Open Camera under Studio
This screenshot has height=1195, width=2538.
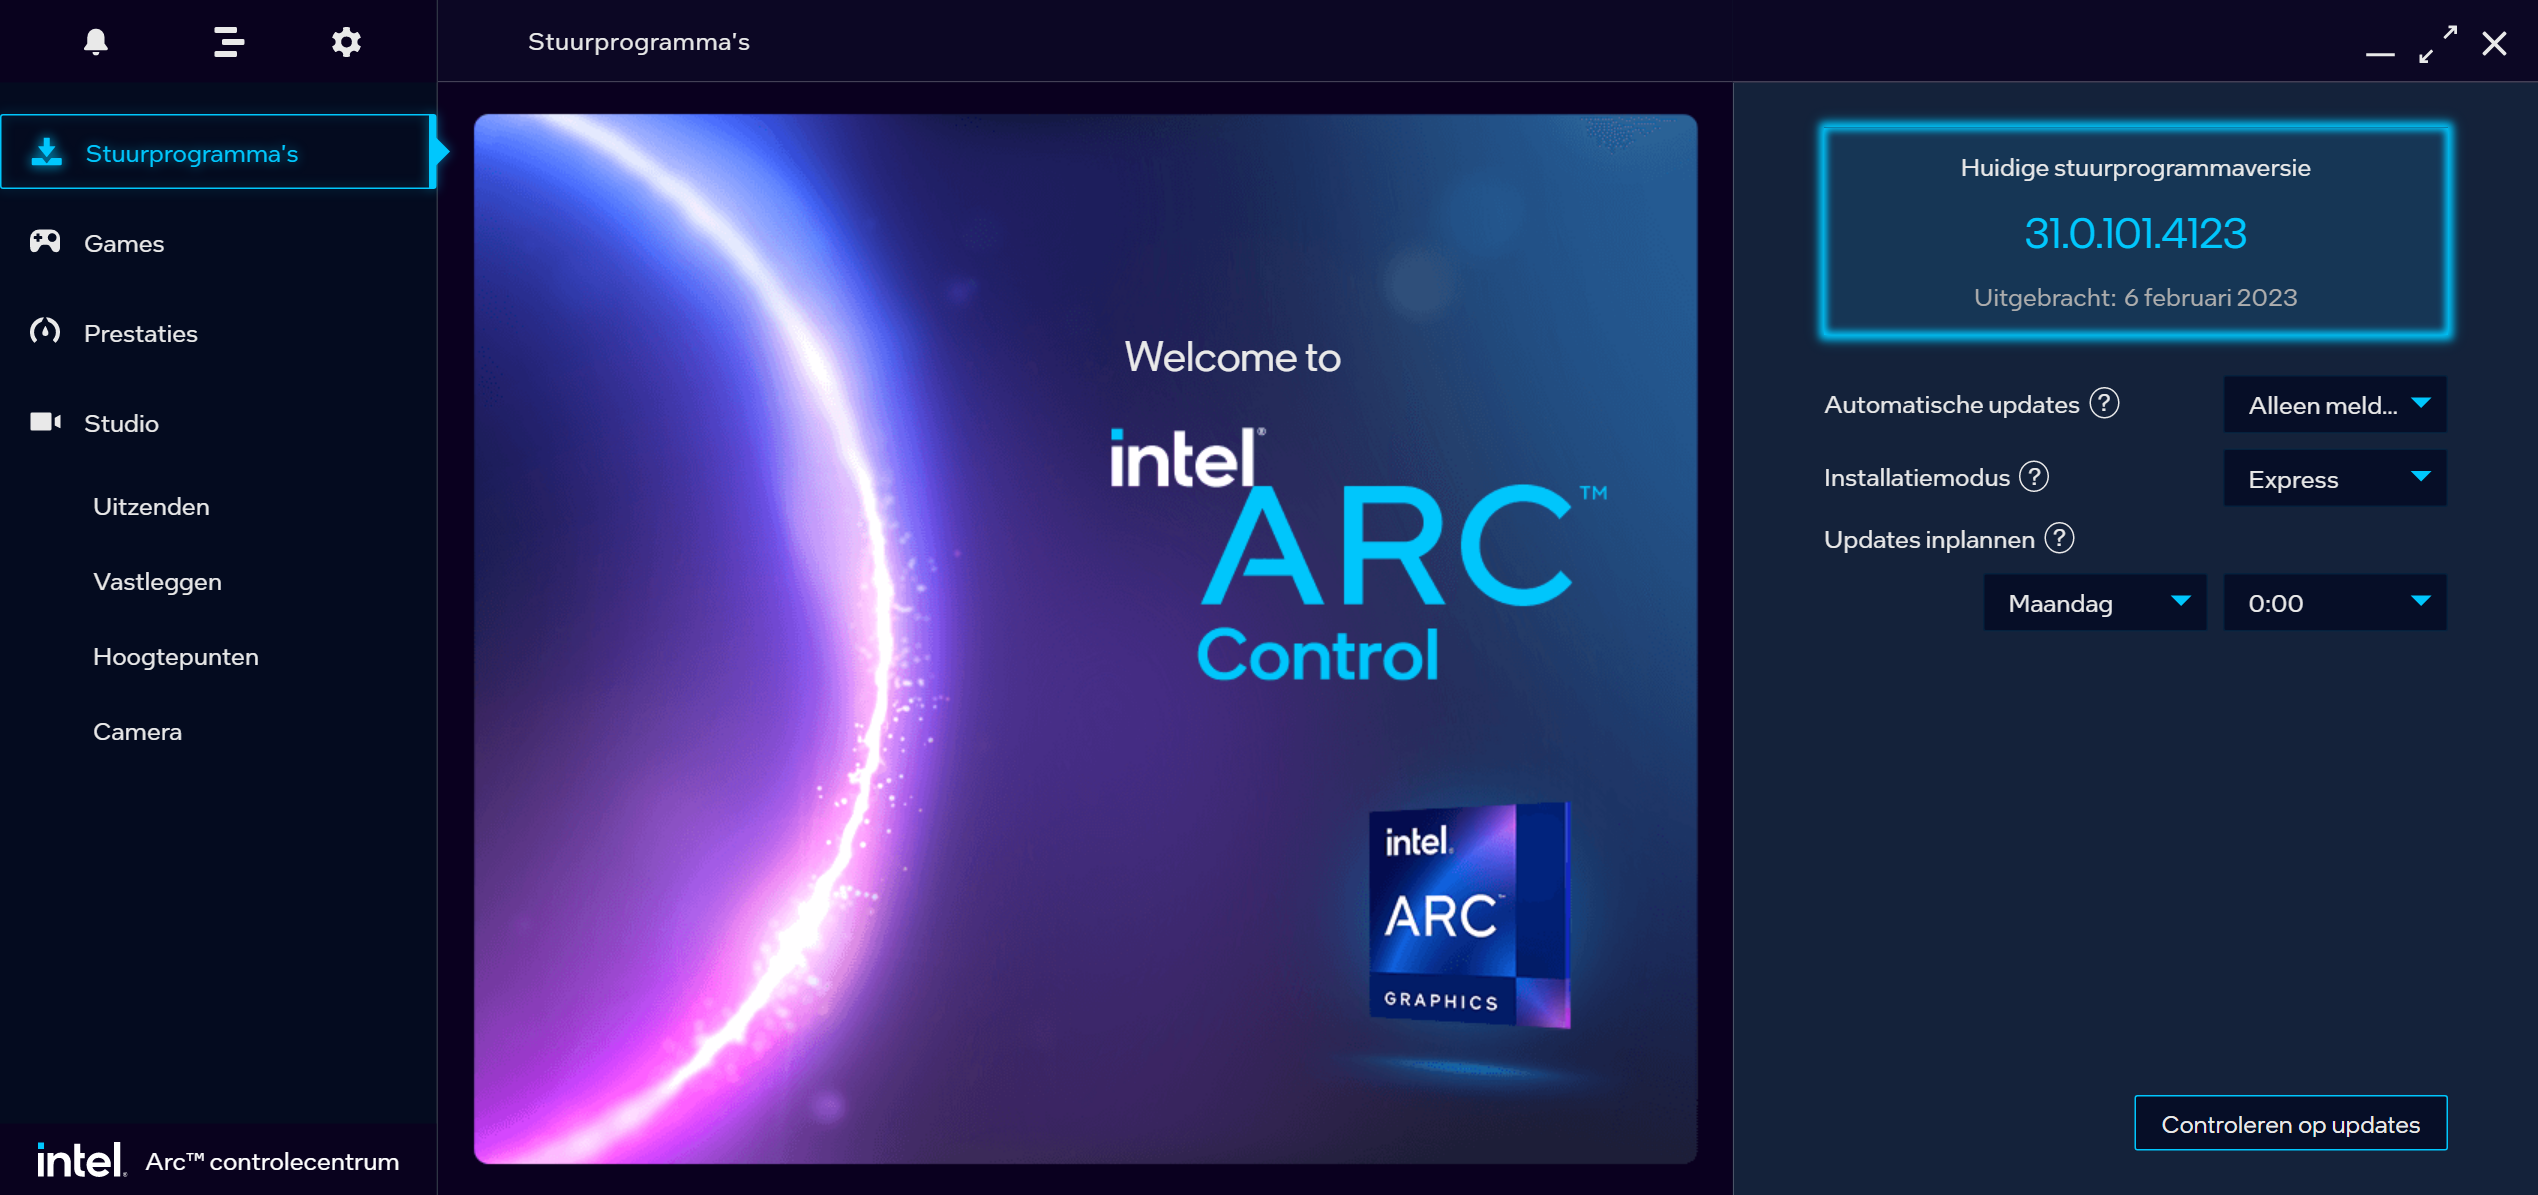tap(137, 732)
